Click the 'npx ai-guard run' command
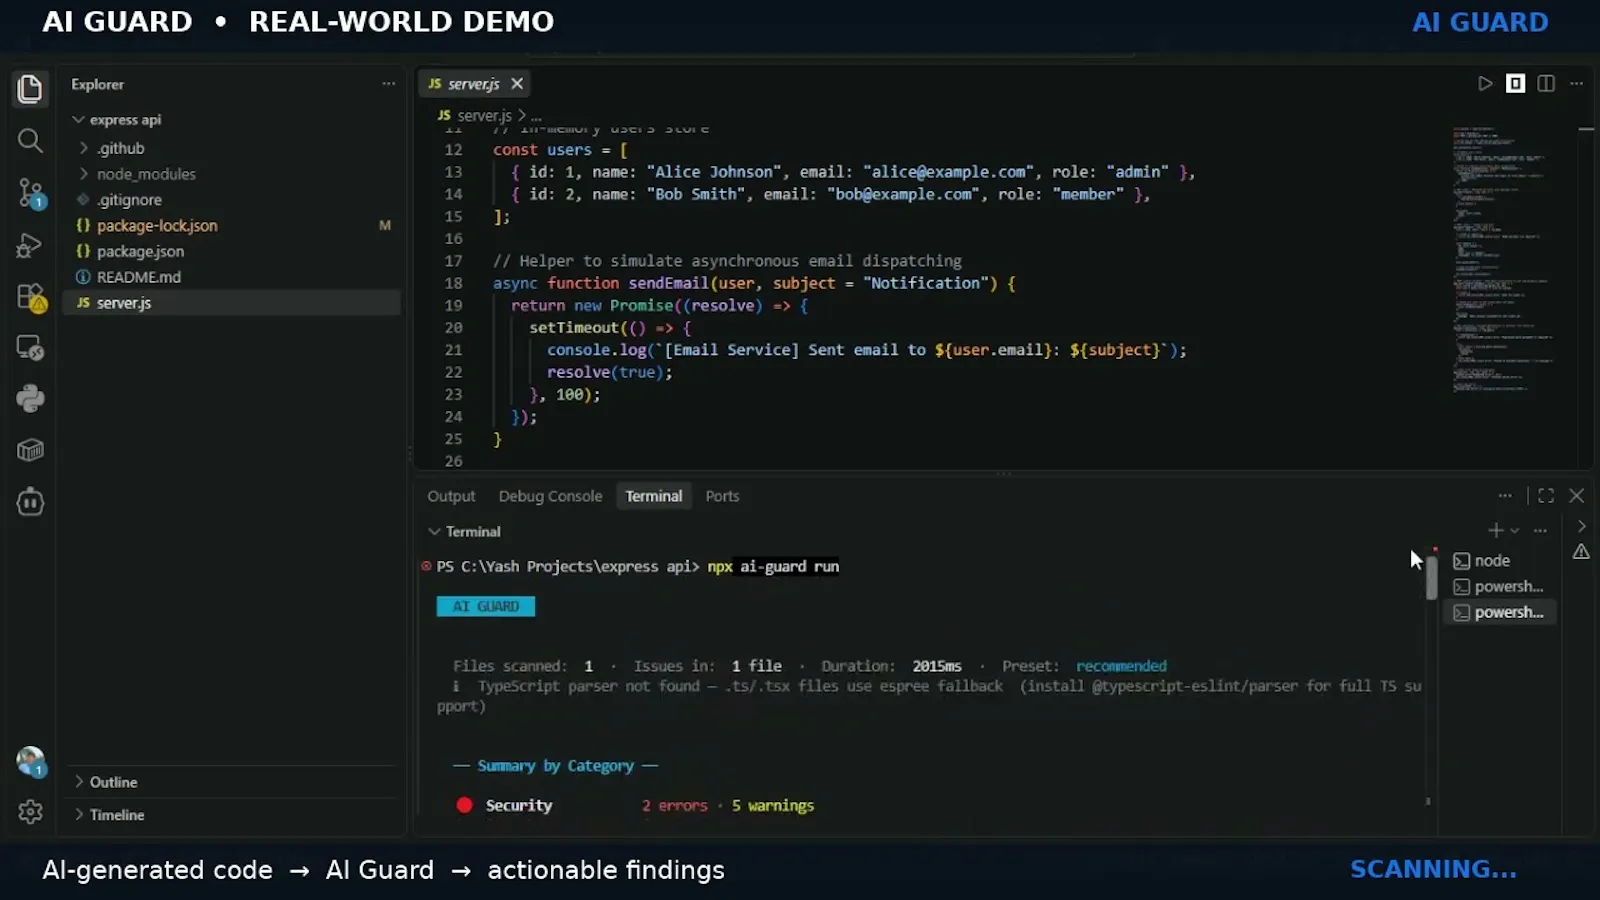The height and width of the screenshot is (900, 1600). [773, 567]
